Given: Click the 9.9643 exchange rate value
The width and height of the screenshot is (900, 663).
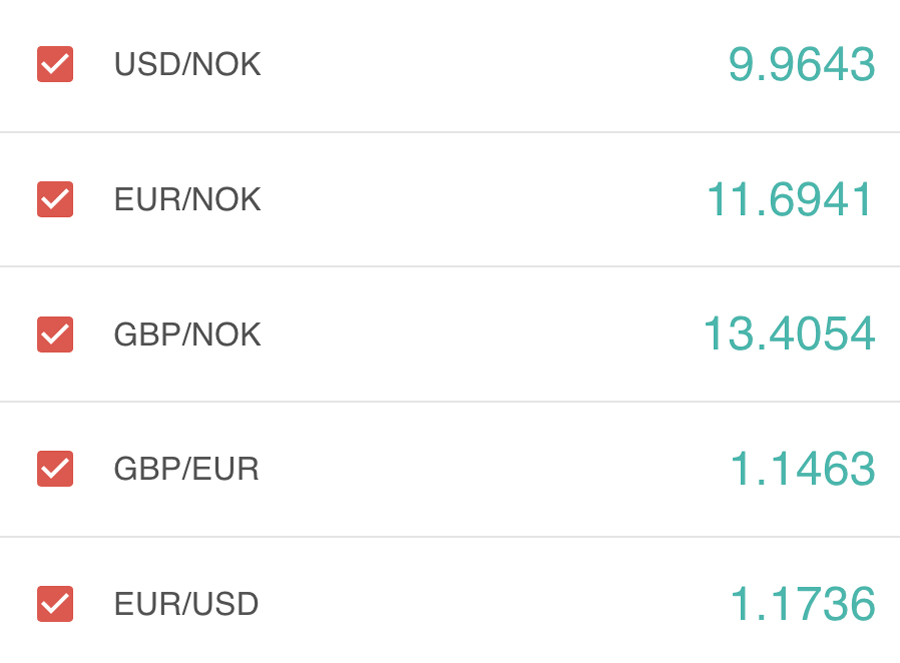Looking at the screenshot, I should tap(801, 65).
